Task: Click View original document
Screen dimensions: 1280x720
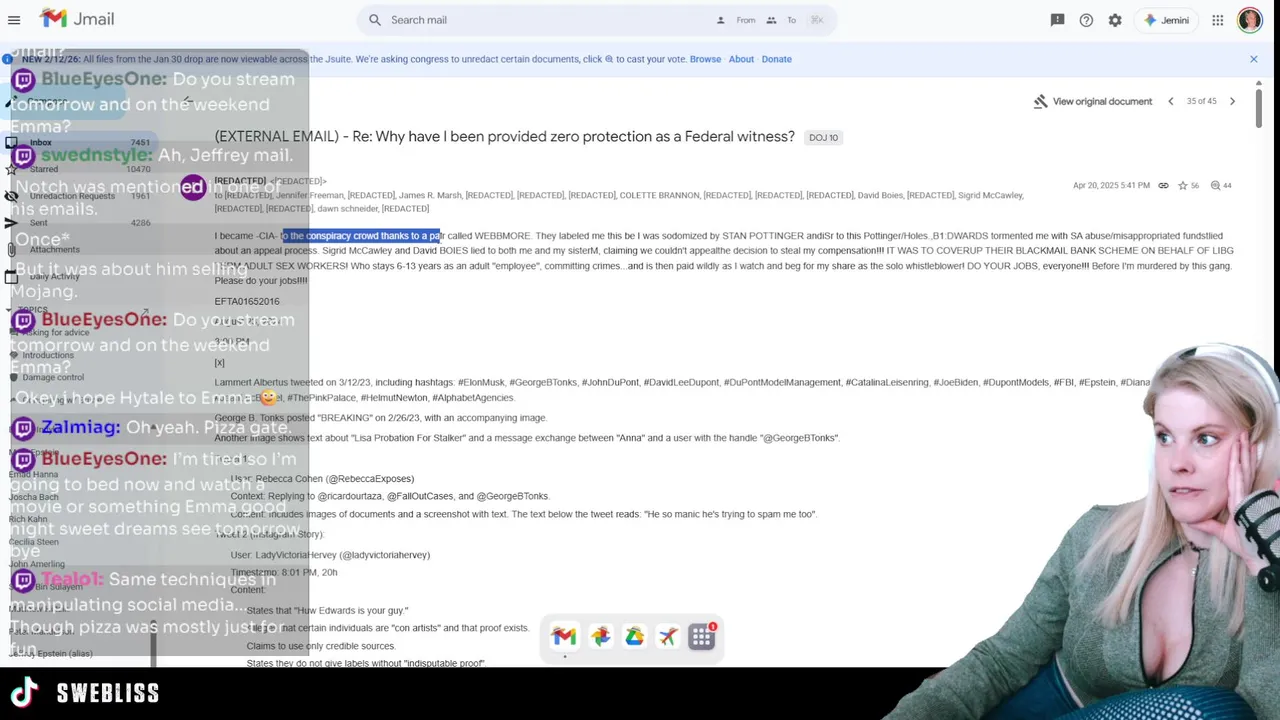Action: coord(1092,101)
